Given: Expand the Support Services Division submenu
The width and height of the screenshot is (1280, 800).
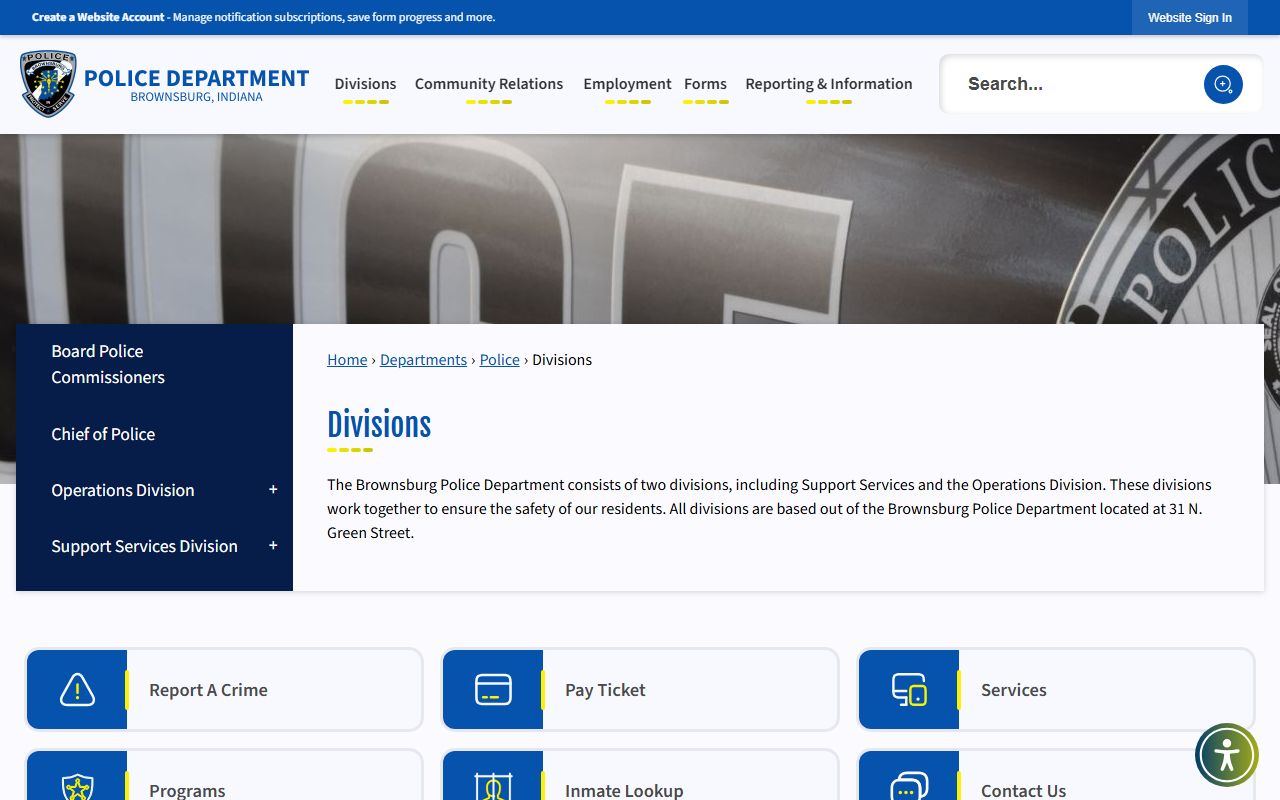Looking at the screenshot, I should (273, 546).
